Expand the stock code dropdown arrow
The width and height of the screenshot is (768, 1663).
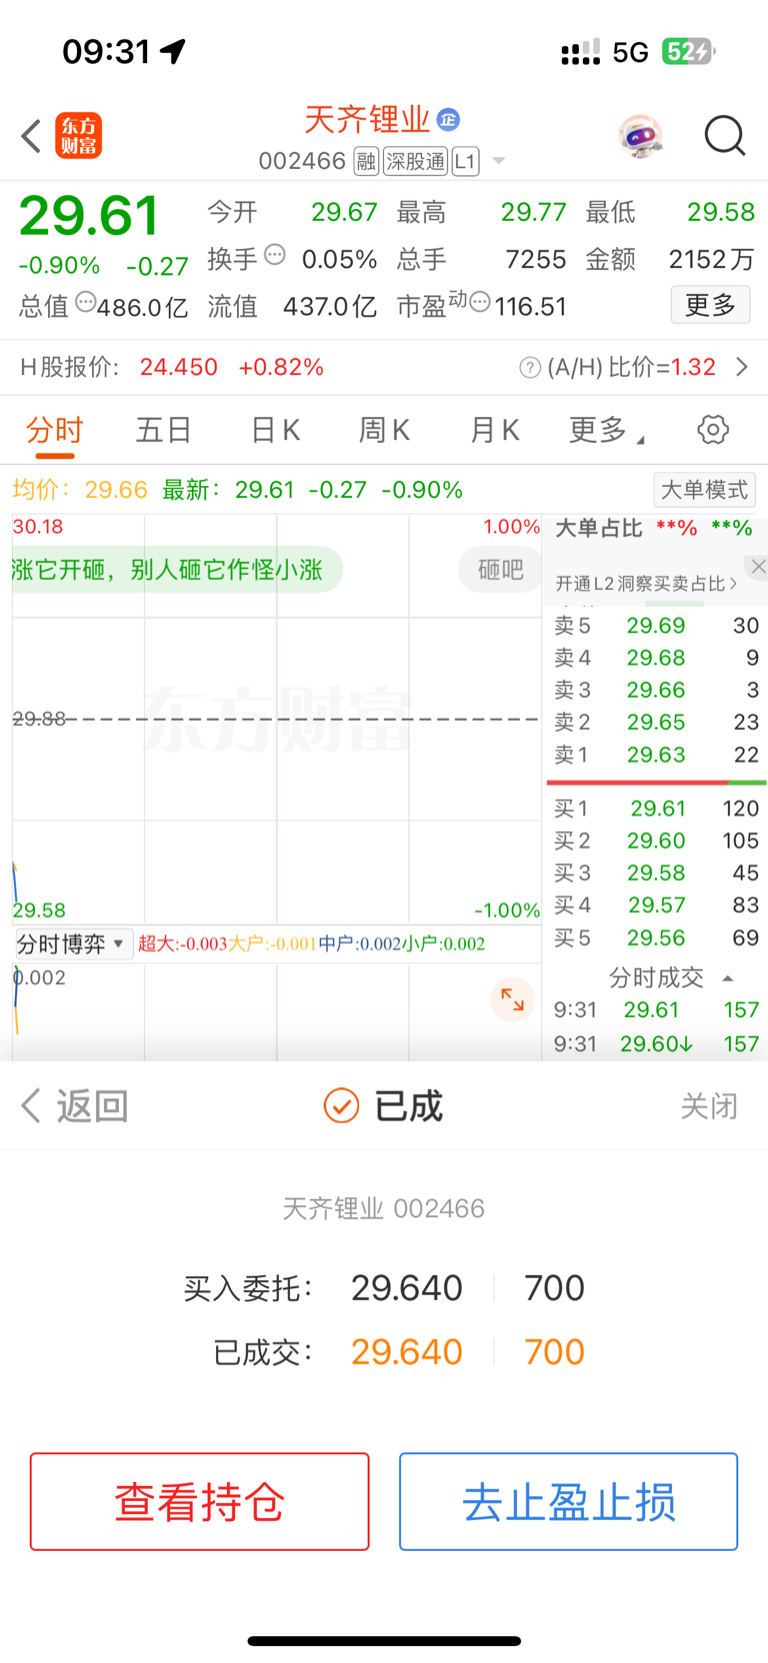coord(498,161)
